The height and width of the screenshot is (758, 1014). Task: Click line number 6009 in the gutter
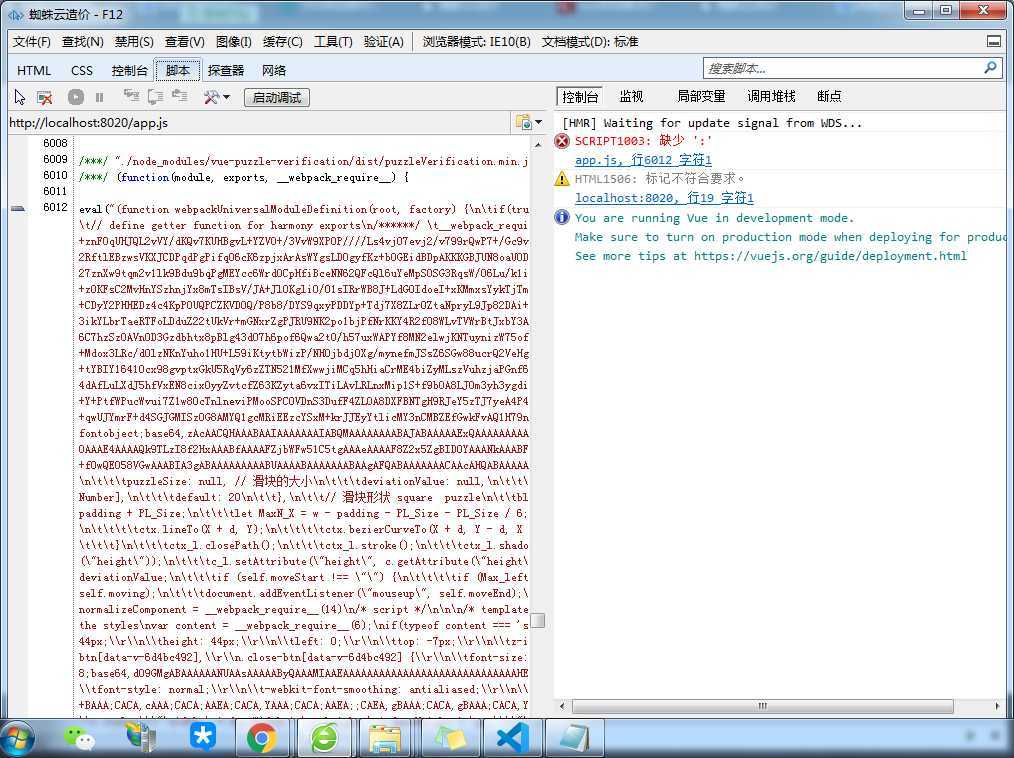tap(55, 159)
